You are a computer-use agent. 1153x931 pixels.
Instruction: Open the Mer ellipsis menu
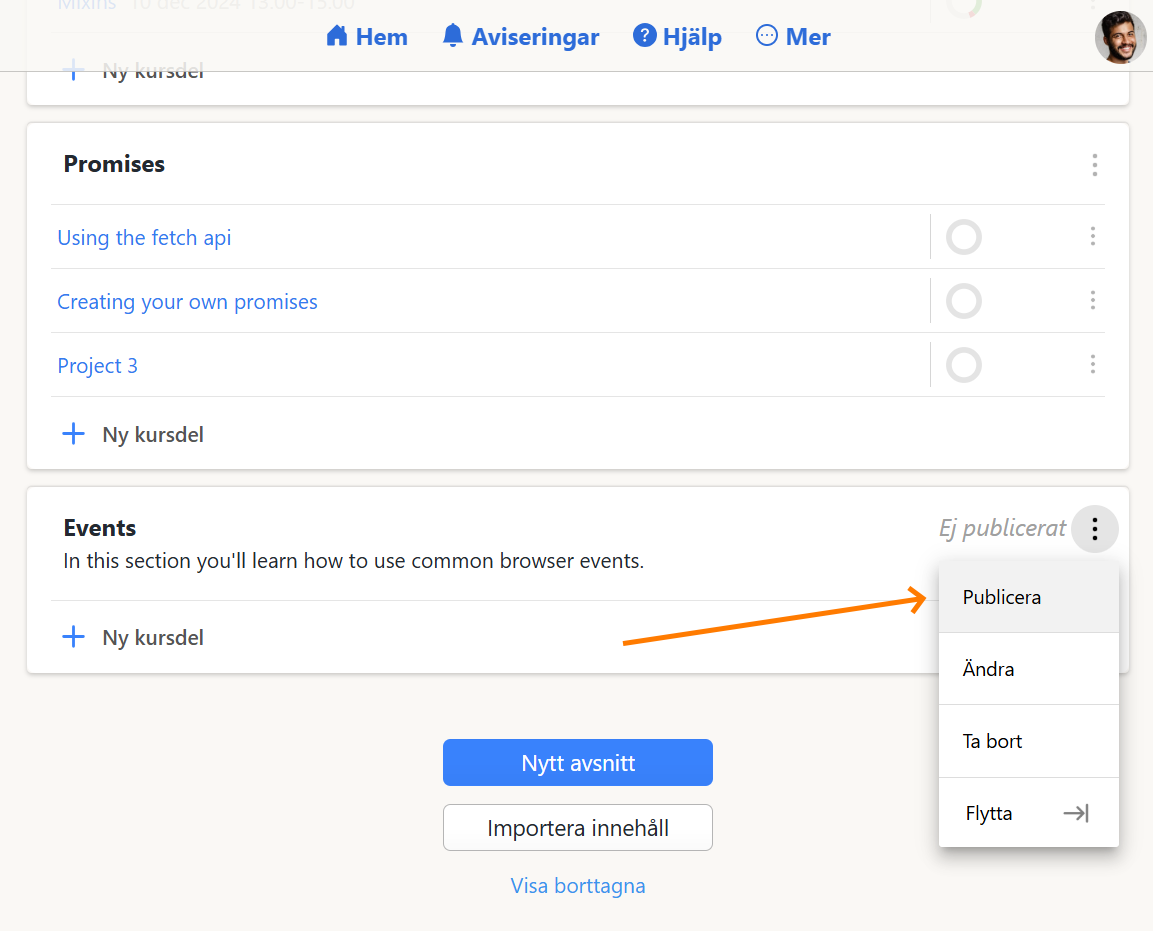[767, 37]
